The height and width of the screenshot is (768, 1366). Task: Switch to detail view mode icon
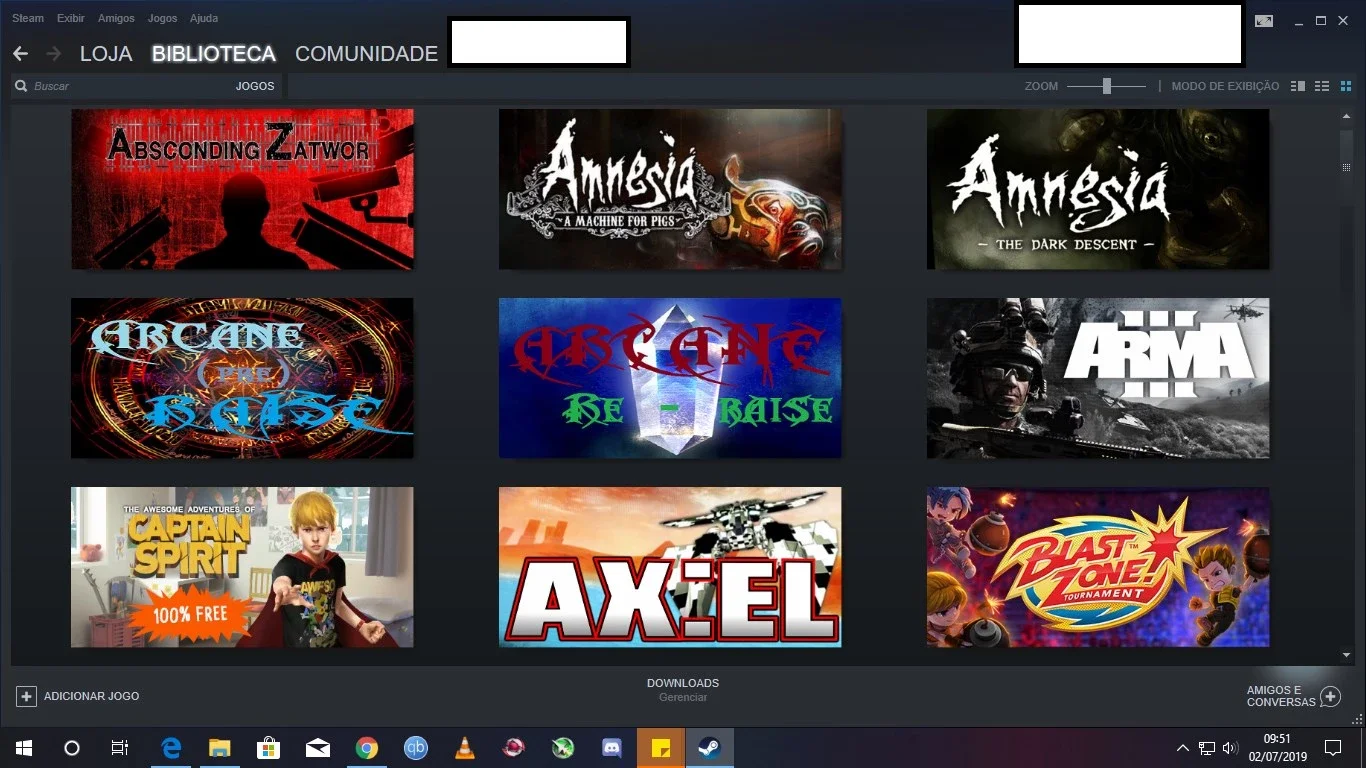[x=1298, y=86]
